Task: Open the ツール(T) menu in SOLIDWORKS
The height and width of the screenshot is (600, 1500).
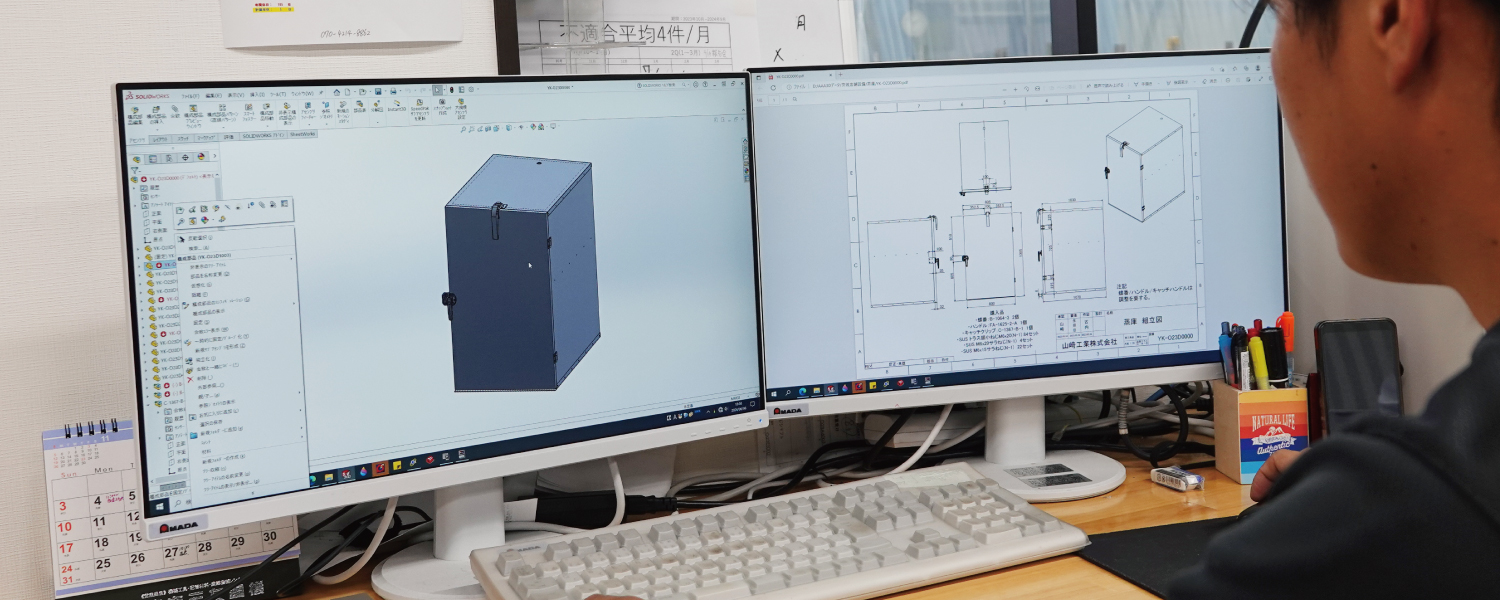Action: click(278, 95)
